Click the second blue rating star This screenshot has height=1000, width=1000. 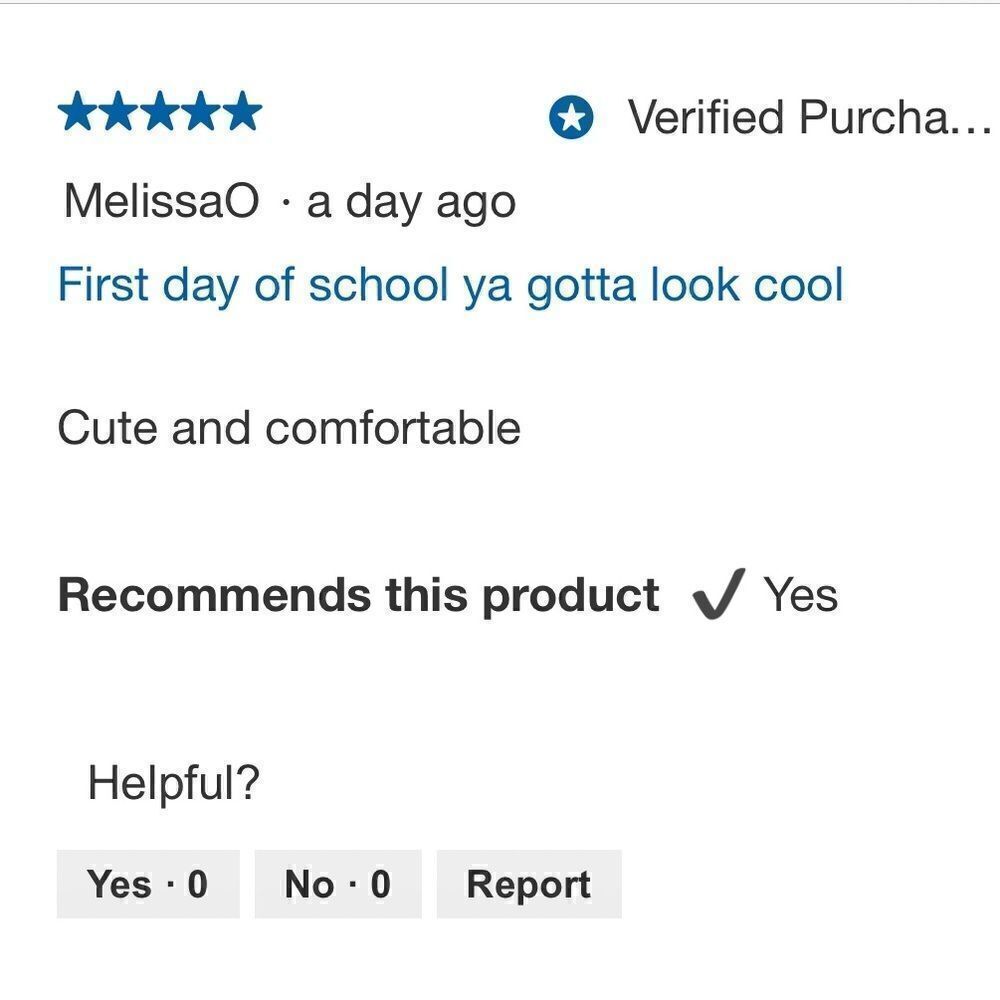coord(119,111)
